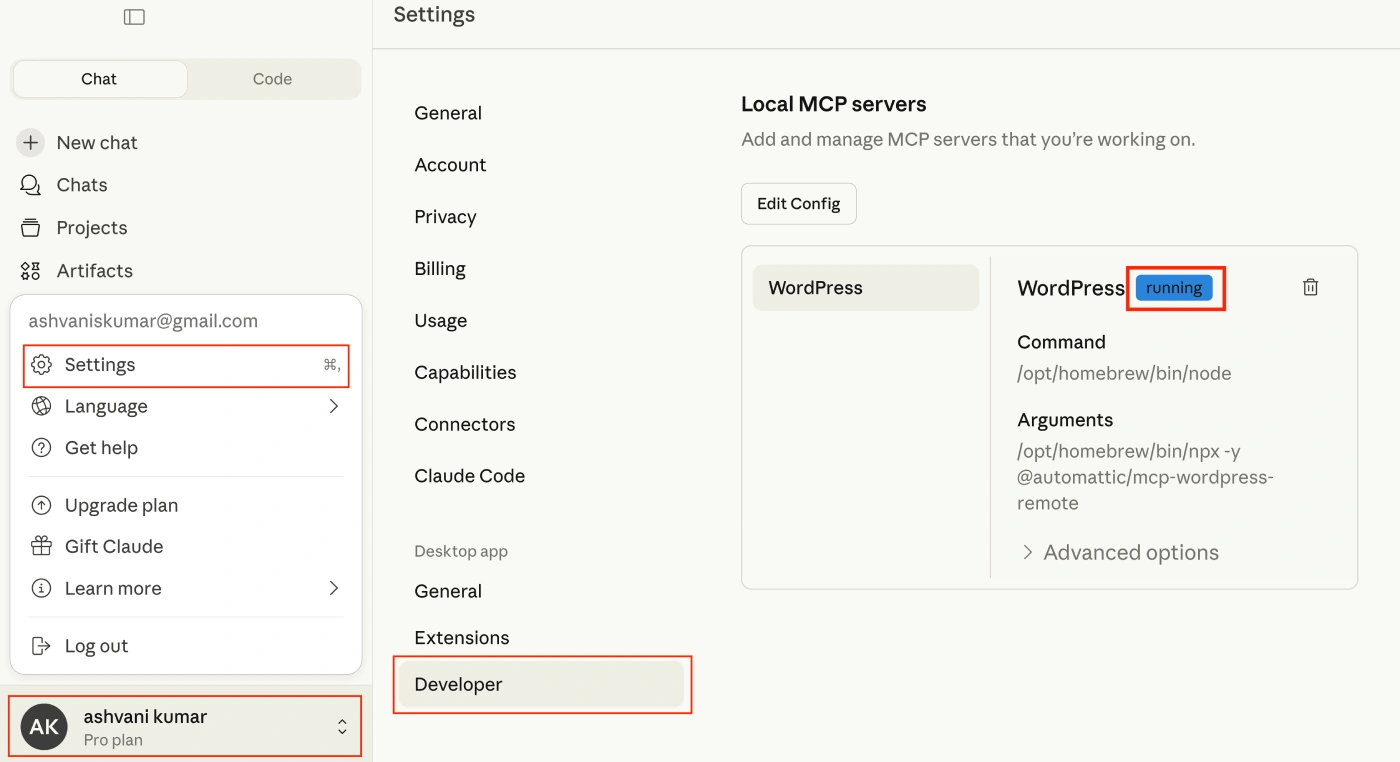This screenshot has width=1400, height=762.
Task: Open Capabilities settings section
Action: [x=465, y=373]
